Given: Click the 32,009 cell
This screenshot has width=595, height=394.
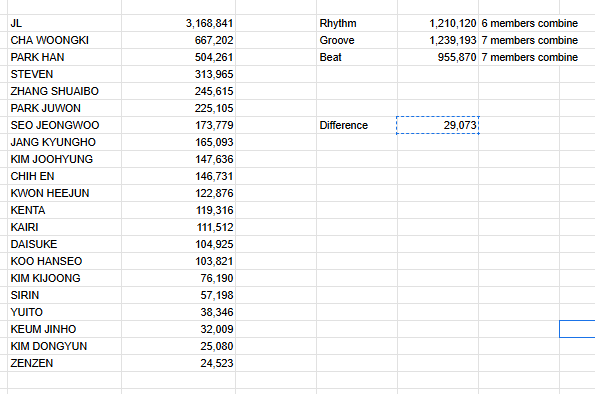Looking at the screenshot, I should tap(178, 329).
